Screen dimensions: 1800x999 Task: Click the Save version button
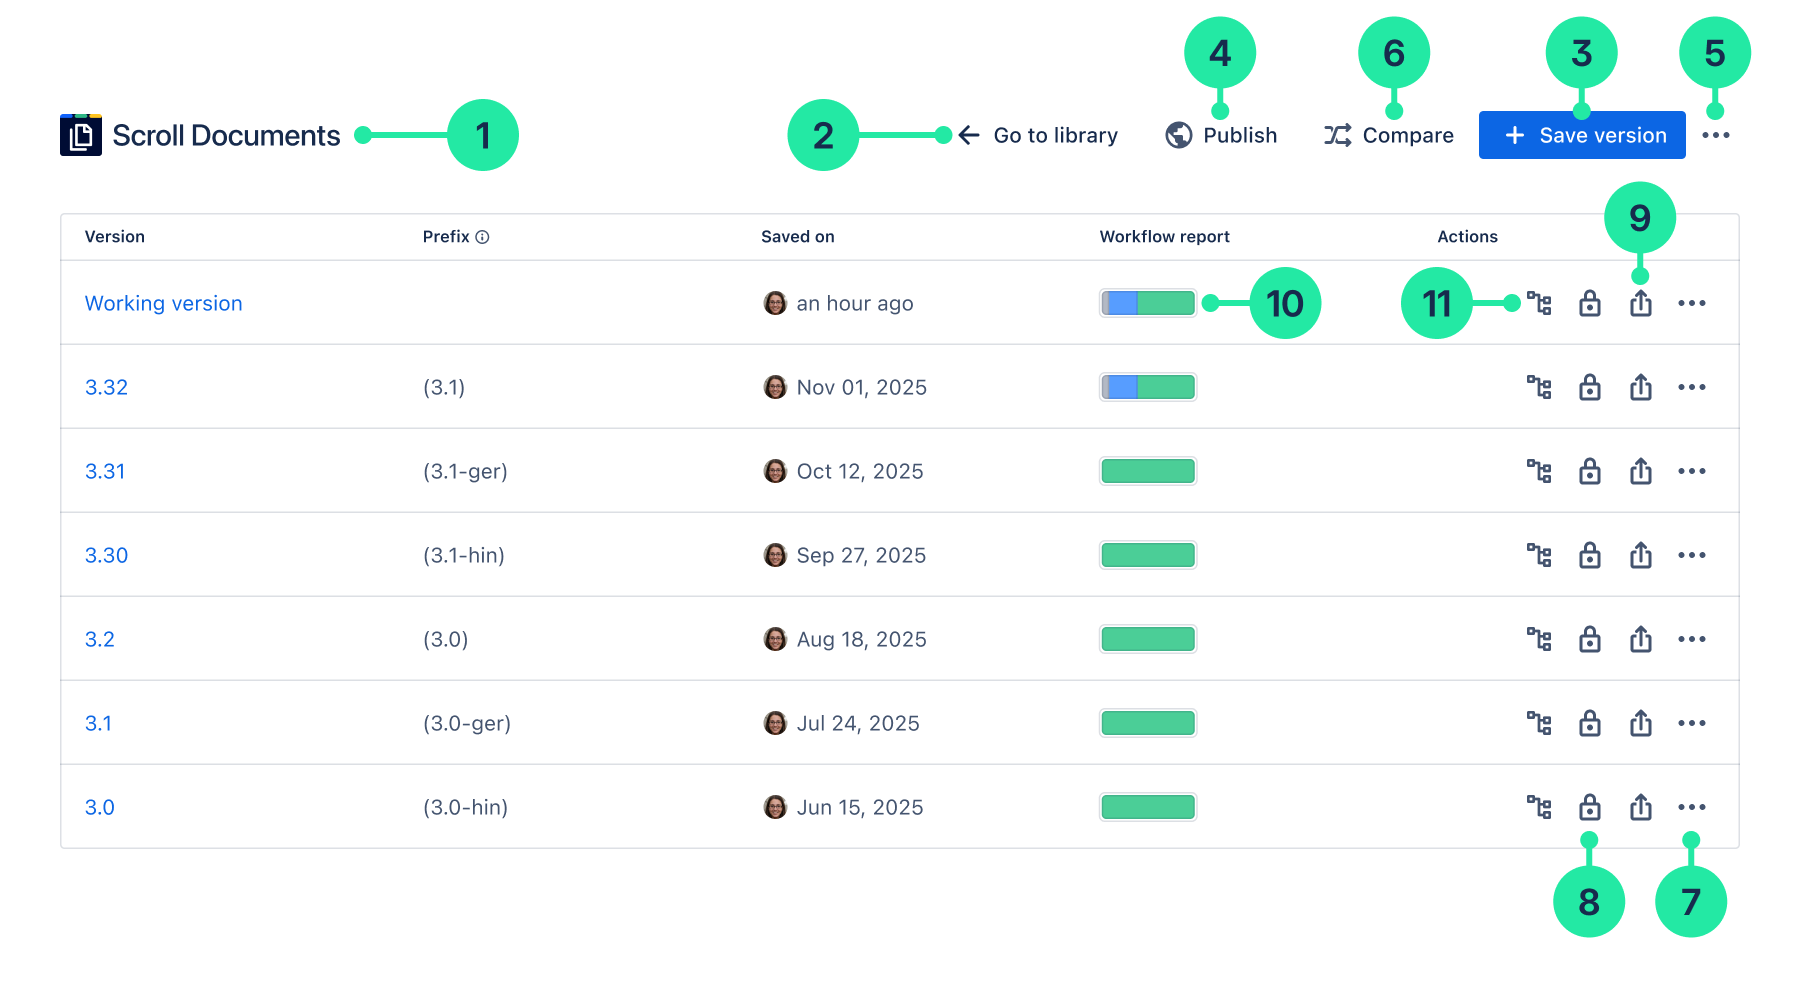1582,135
